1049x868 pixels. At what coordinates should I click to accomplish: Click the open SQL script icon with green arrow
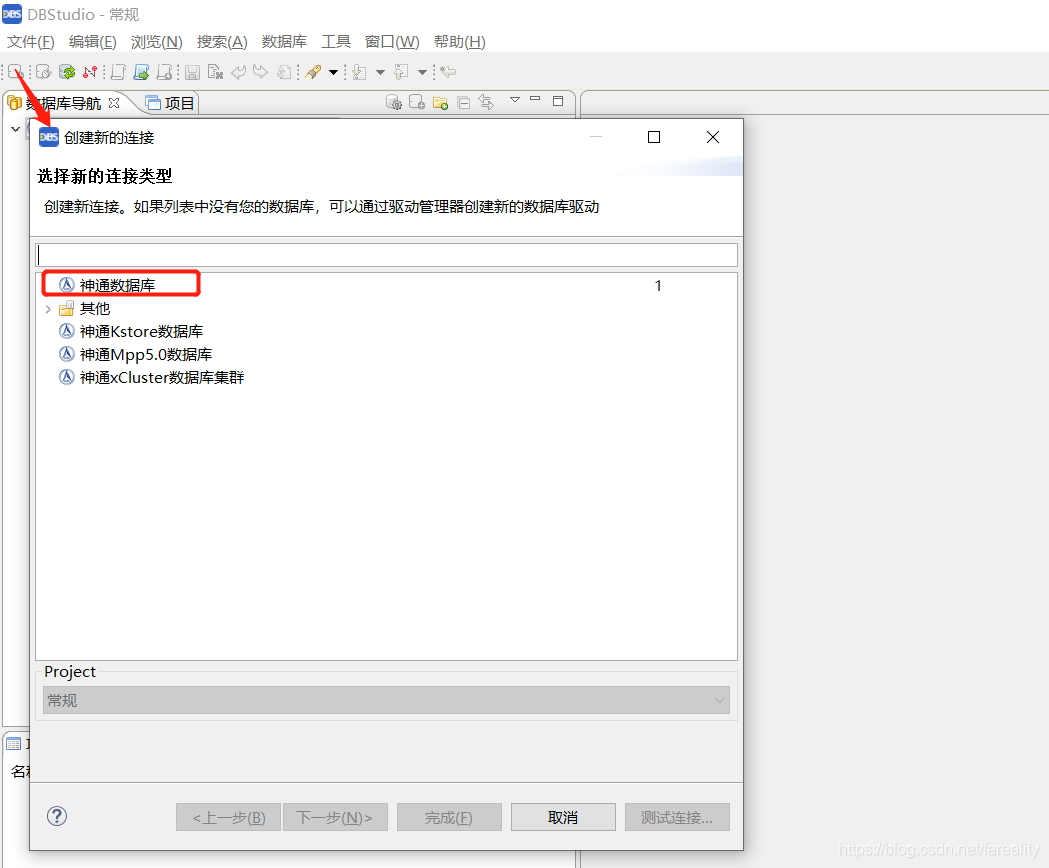point(141,72)
